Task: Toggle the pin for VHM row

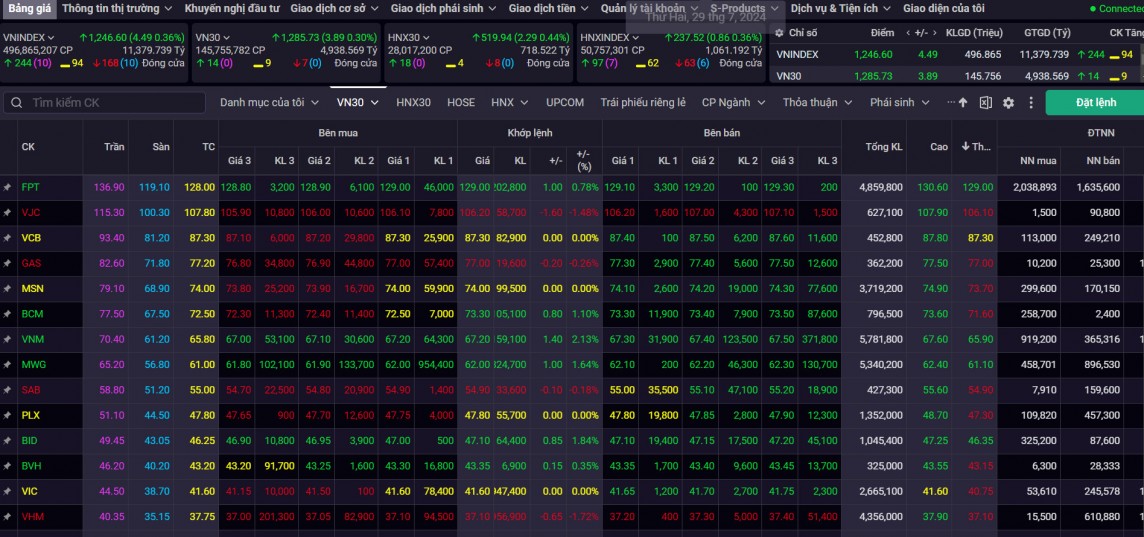Action: point(7,517)
